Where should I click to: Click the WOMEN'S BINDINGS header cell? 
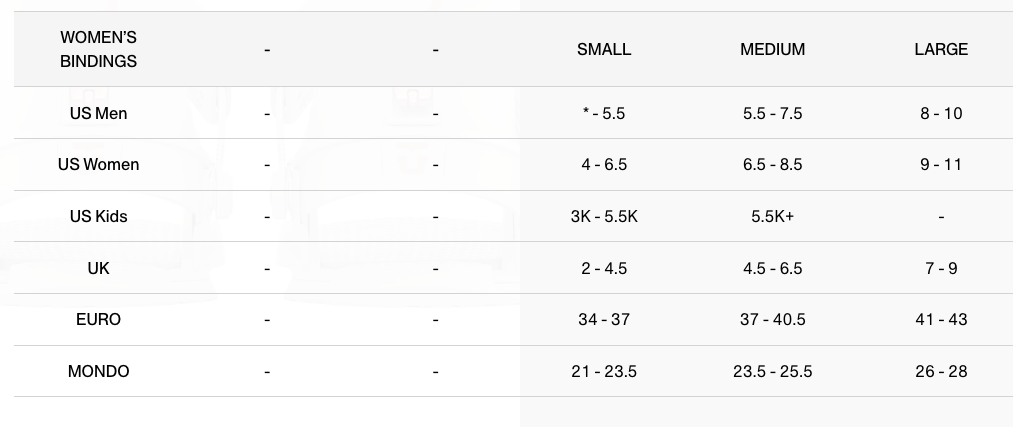(x=98, y=49)
